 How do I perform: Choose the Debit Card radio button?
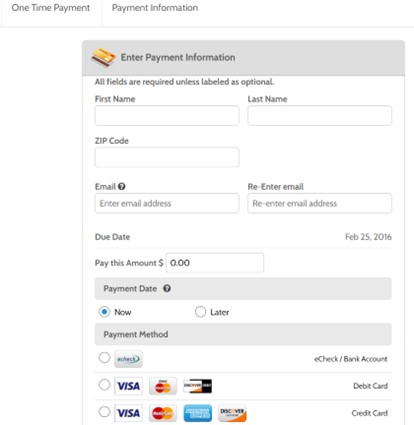point(104,385)
